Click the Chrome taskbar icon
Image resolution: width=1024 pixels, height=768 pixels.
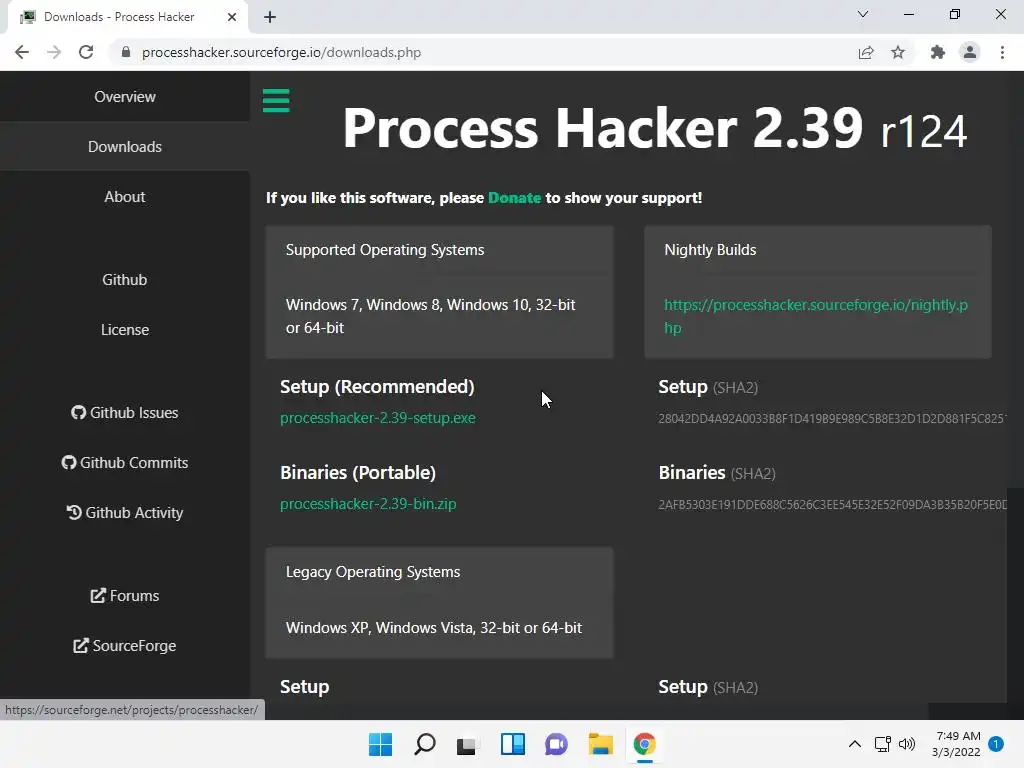click(x=645, y=744)
